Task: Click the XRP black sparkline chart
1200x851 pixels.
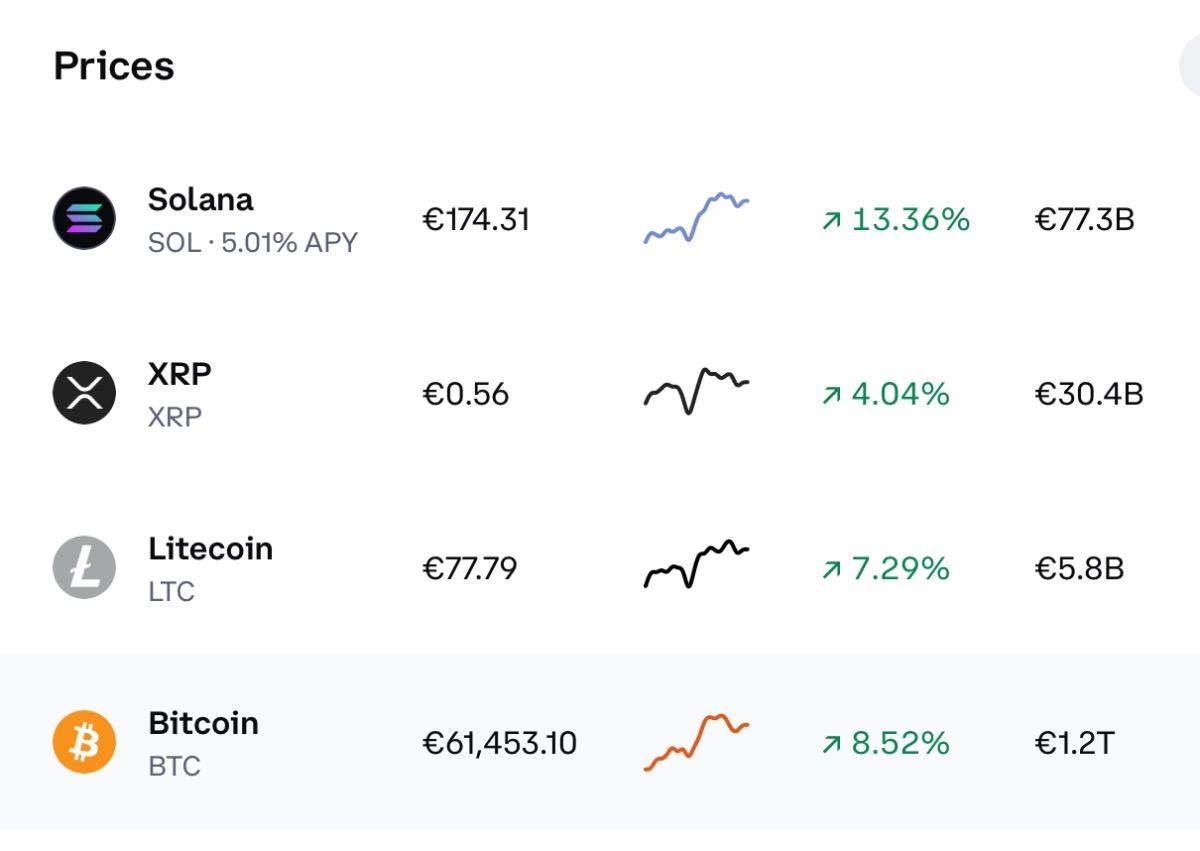Action: [x=696, y=391]
